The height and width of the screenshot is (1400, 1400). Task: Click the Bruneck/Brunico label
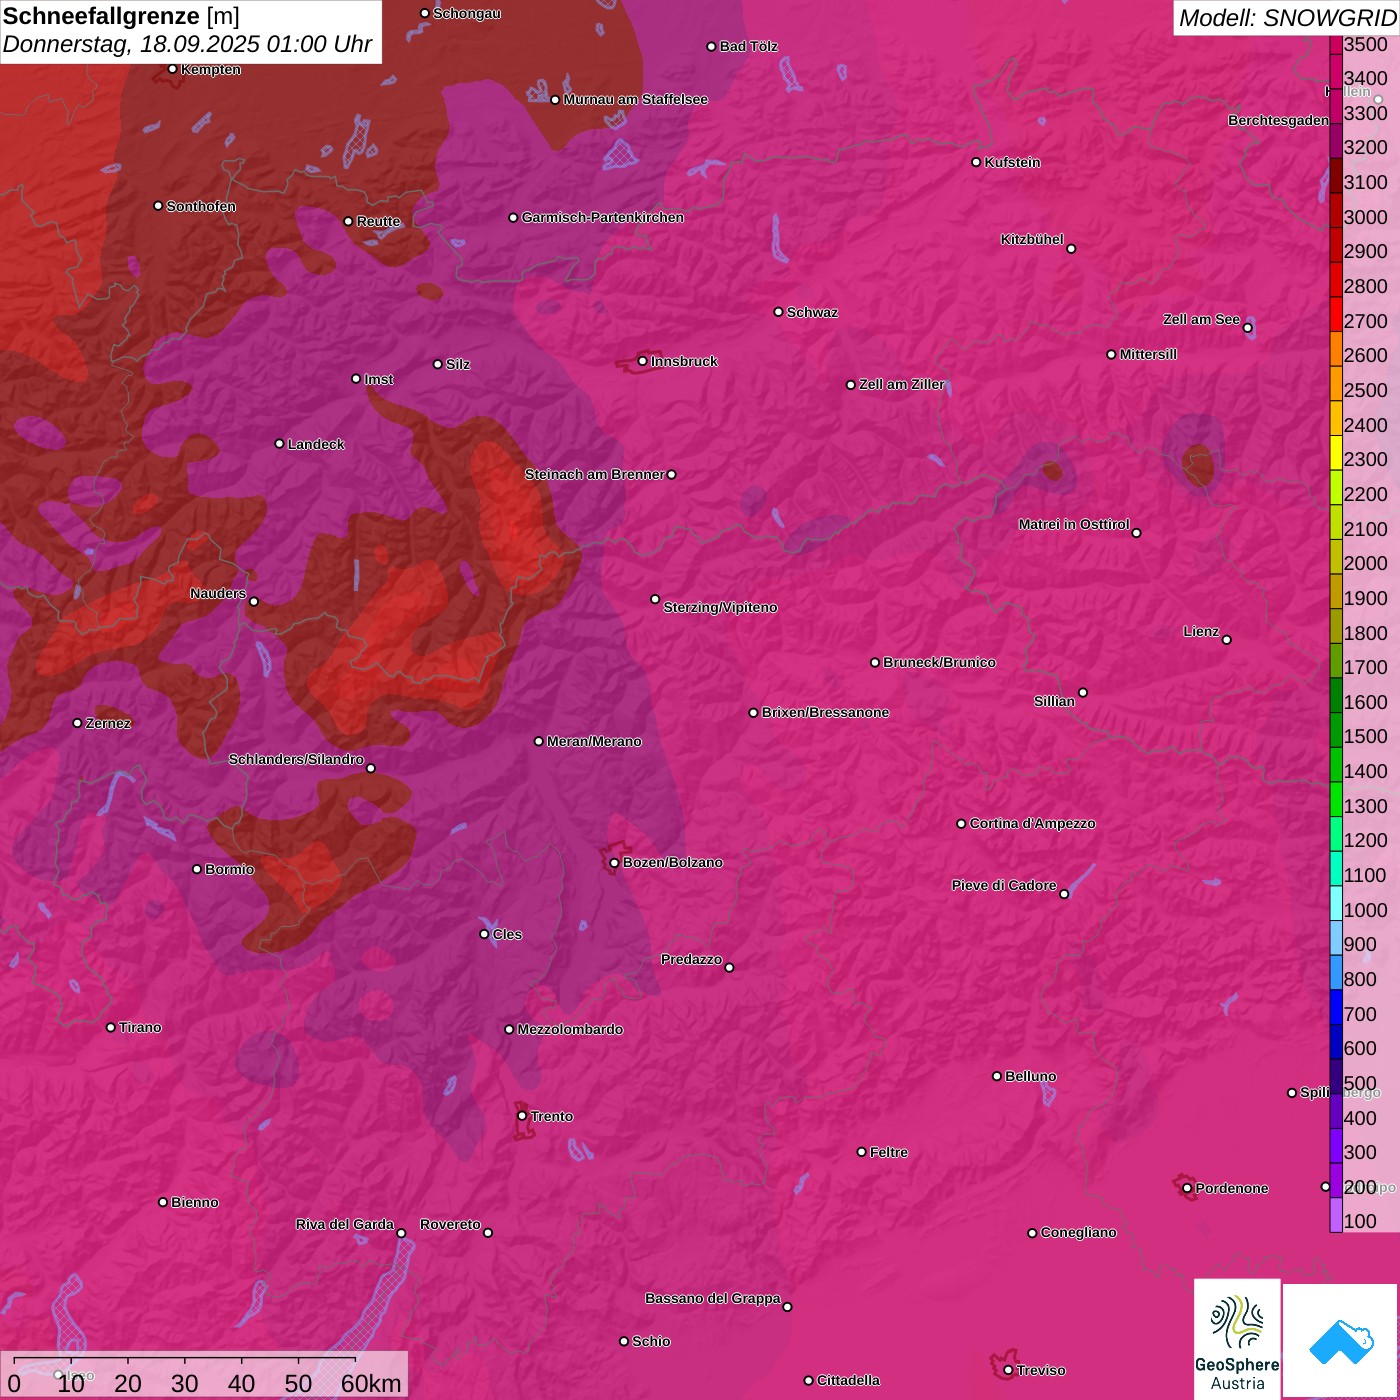pyautogui.click(x=939, y=662)
